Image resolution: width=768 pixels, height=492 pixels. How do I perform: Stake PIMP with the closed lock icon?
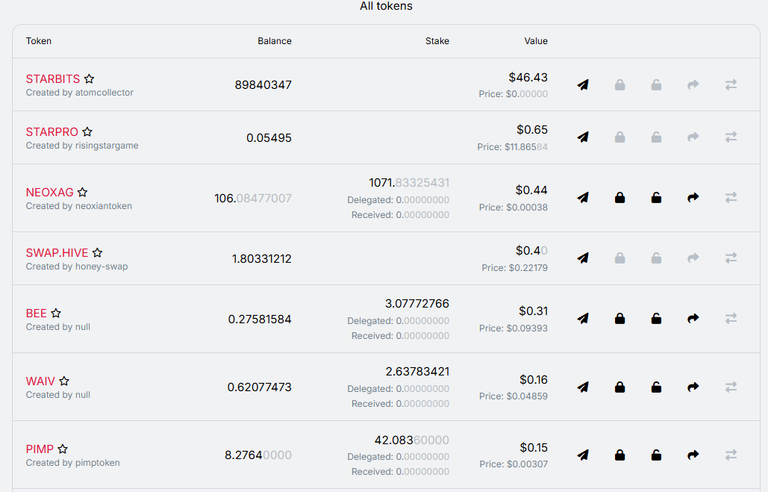620,455
